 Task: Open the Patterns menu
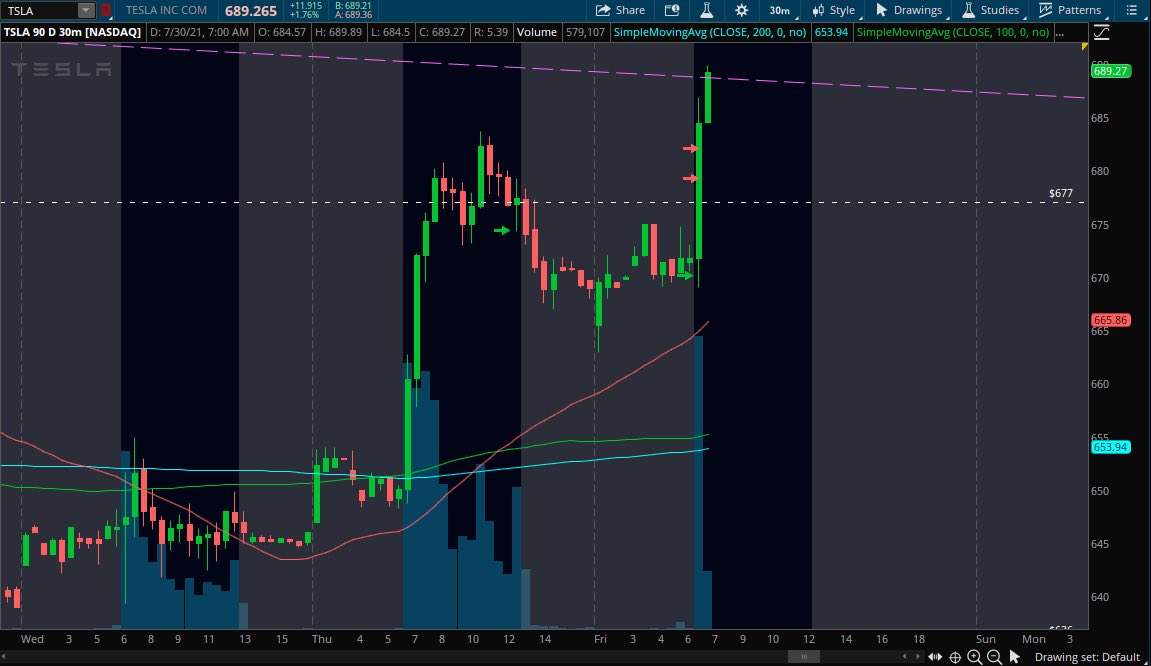[1072, 10]
